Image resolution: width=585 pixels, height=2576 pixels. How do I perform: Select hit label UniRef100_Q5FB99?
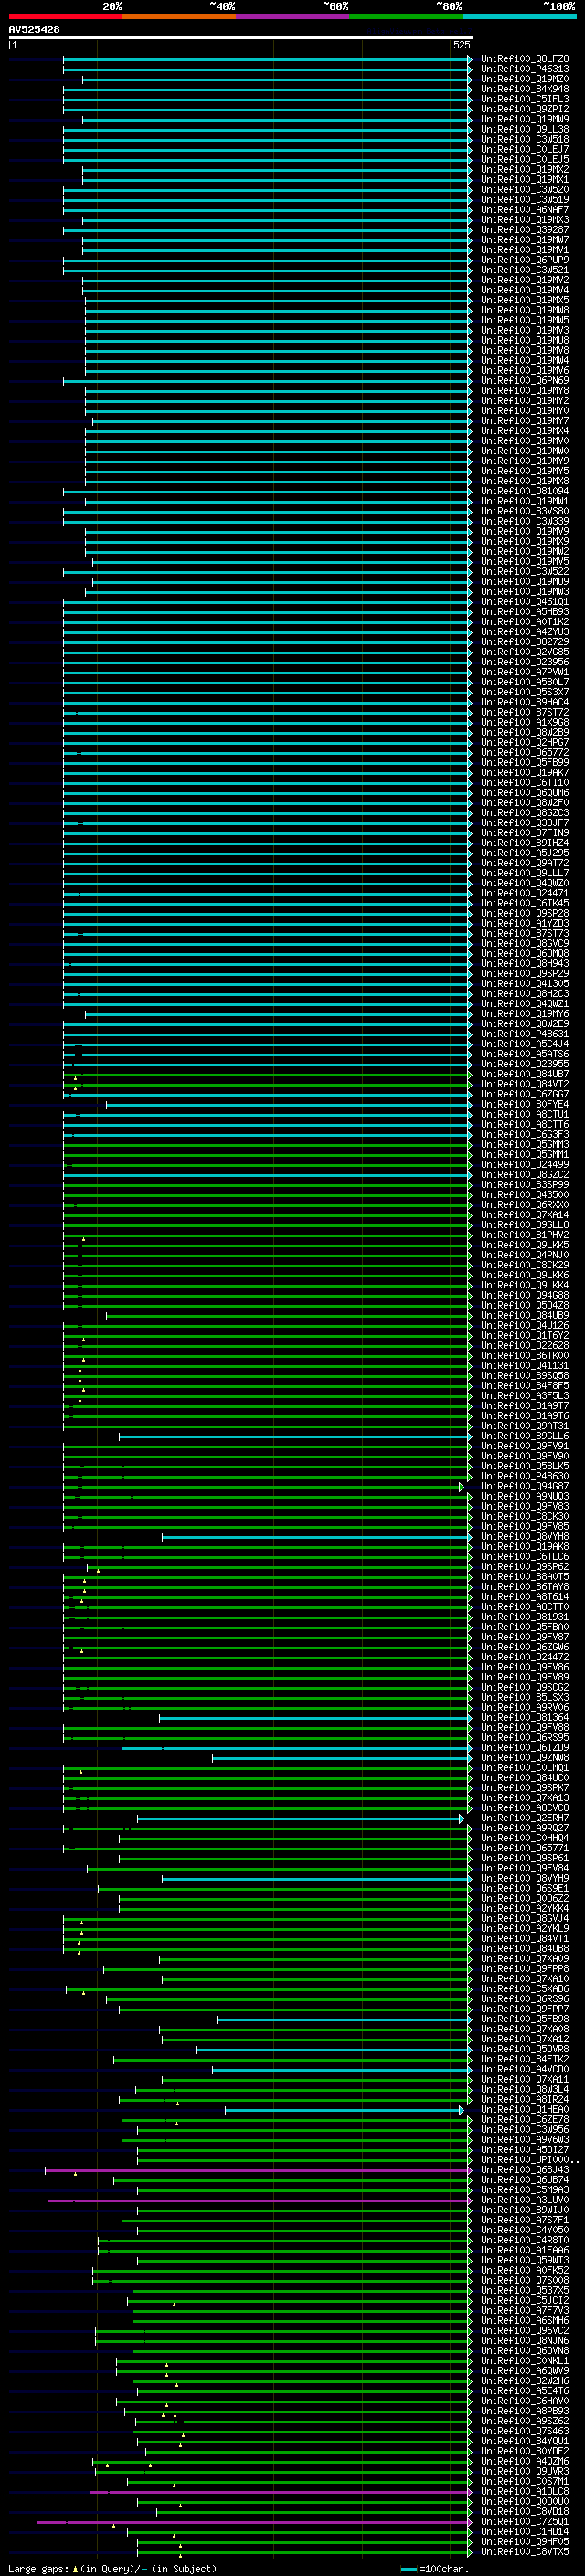525,762
